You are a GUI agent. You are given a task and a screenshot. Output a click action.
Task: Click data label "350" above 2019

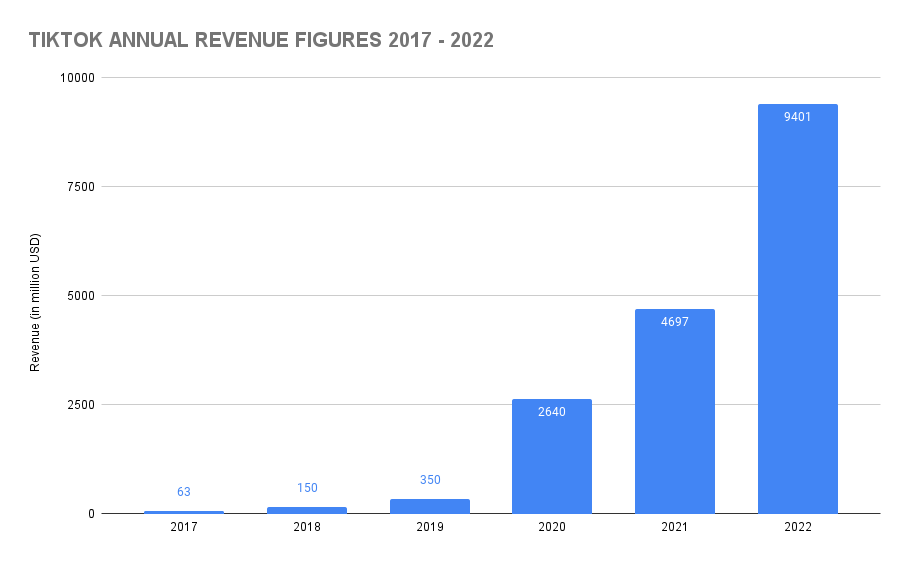(430, 480)
